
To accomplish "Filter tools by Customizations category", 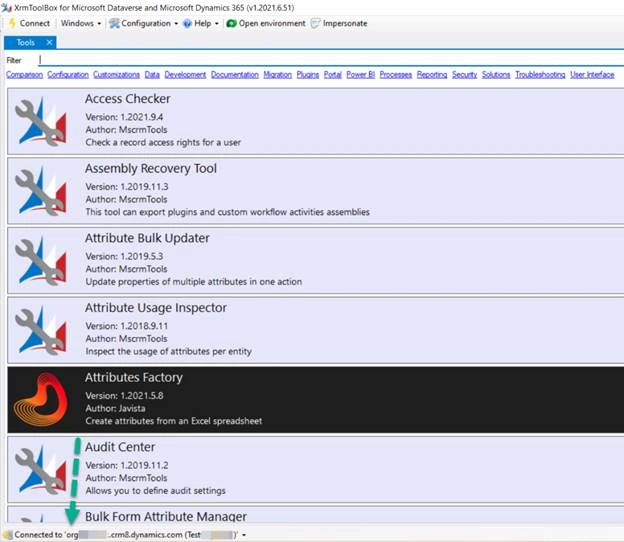I will click(x=117, y=75).
